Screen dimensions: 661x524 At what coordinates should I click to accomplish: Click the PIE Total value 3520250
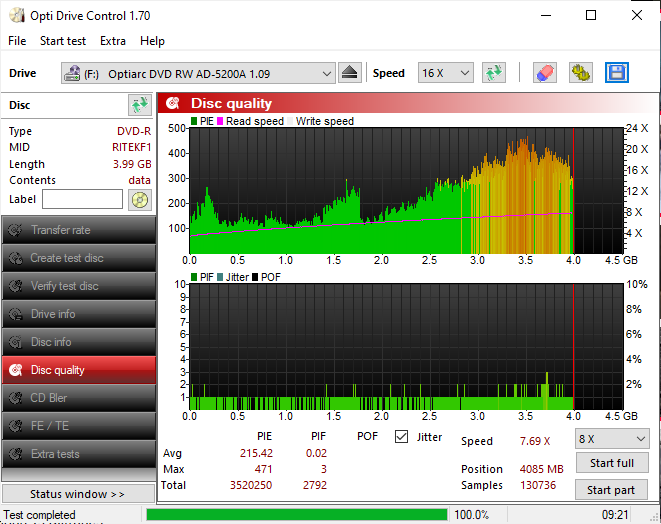[x=251, y=485]
